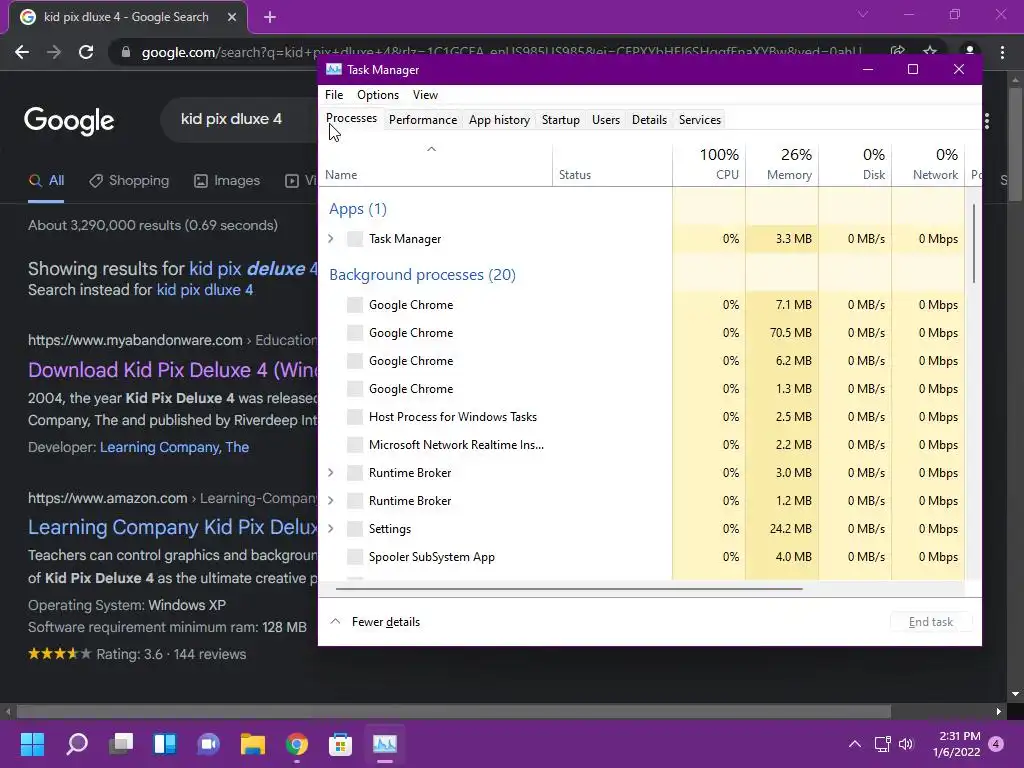Screen dimensions: 1024x768
Task: Sort by Disk column header
Action: point(855,164)
